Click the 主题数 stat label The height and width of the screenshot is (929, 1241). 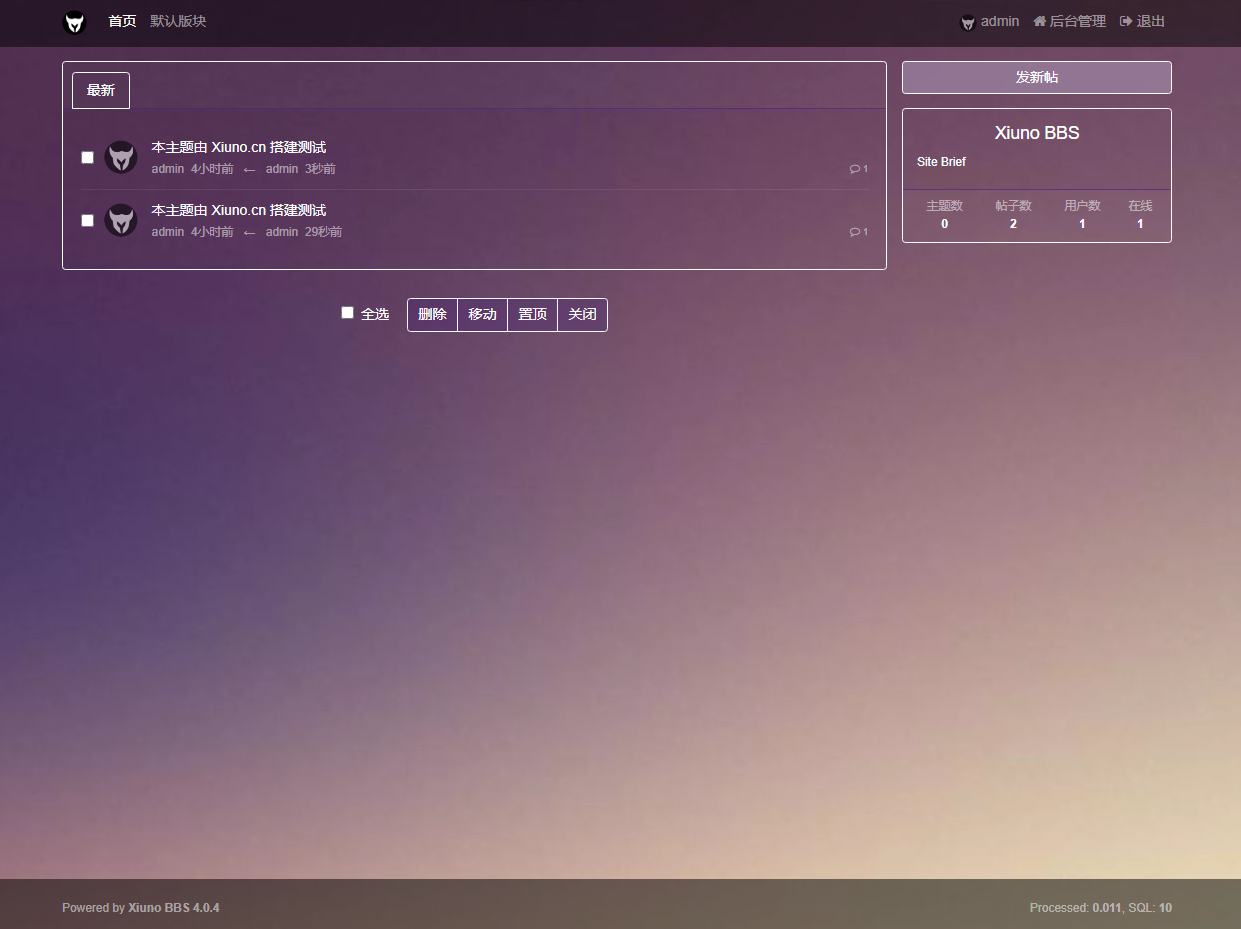tap(944, 206)
